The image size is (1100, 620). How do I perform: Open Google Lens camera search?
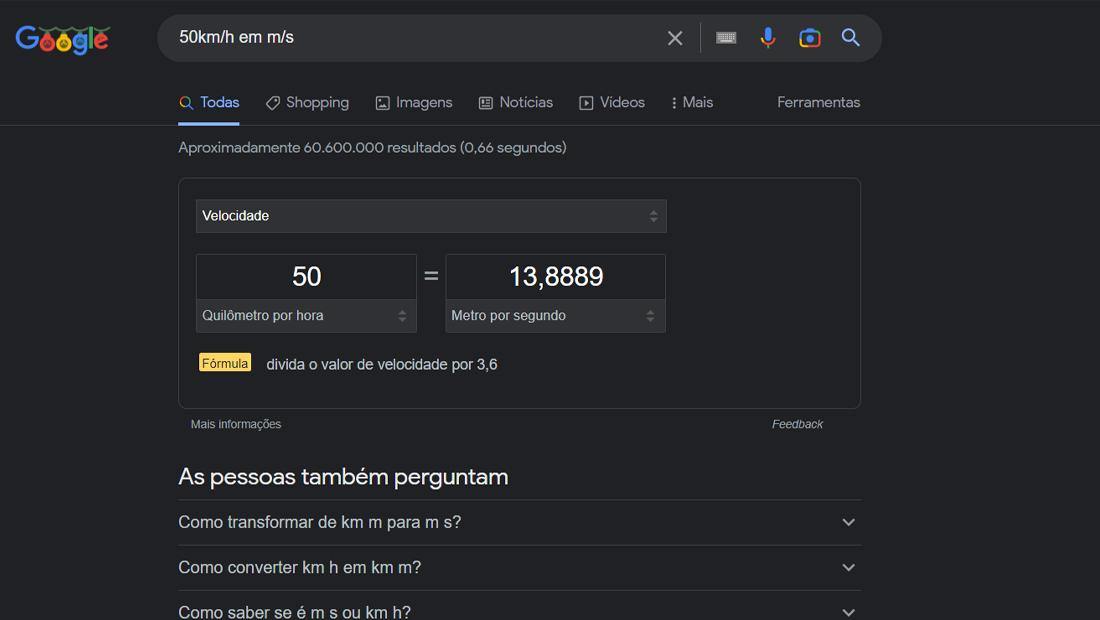click(x=810, y=38)
